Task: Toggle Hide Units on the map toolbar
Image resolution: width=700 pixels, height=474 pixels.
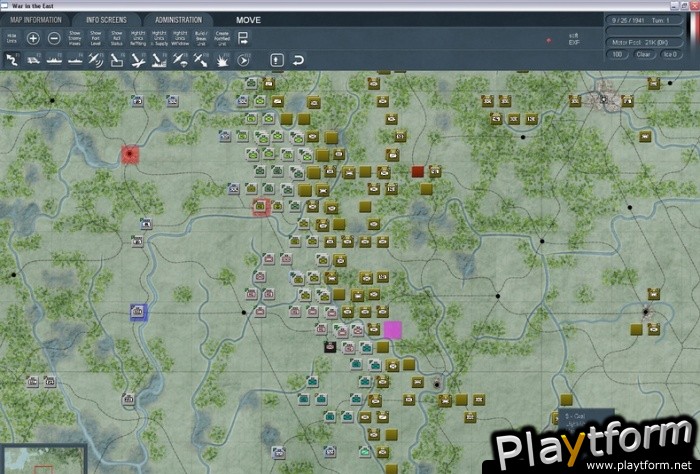Action: click(x=12, y=38)
